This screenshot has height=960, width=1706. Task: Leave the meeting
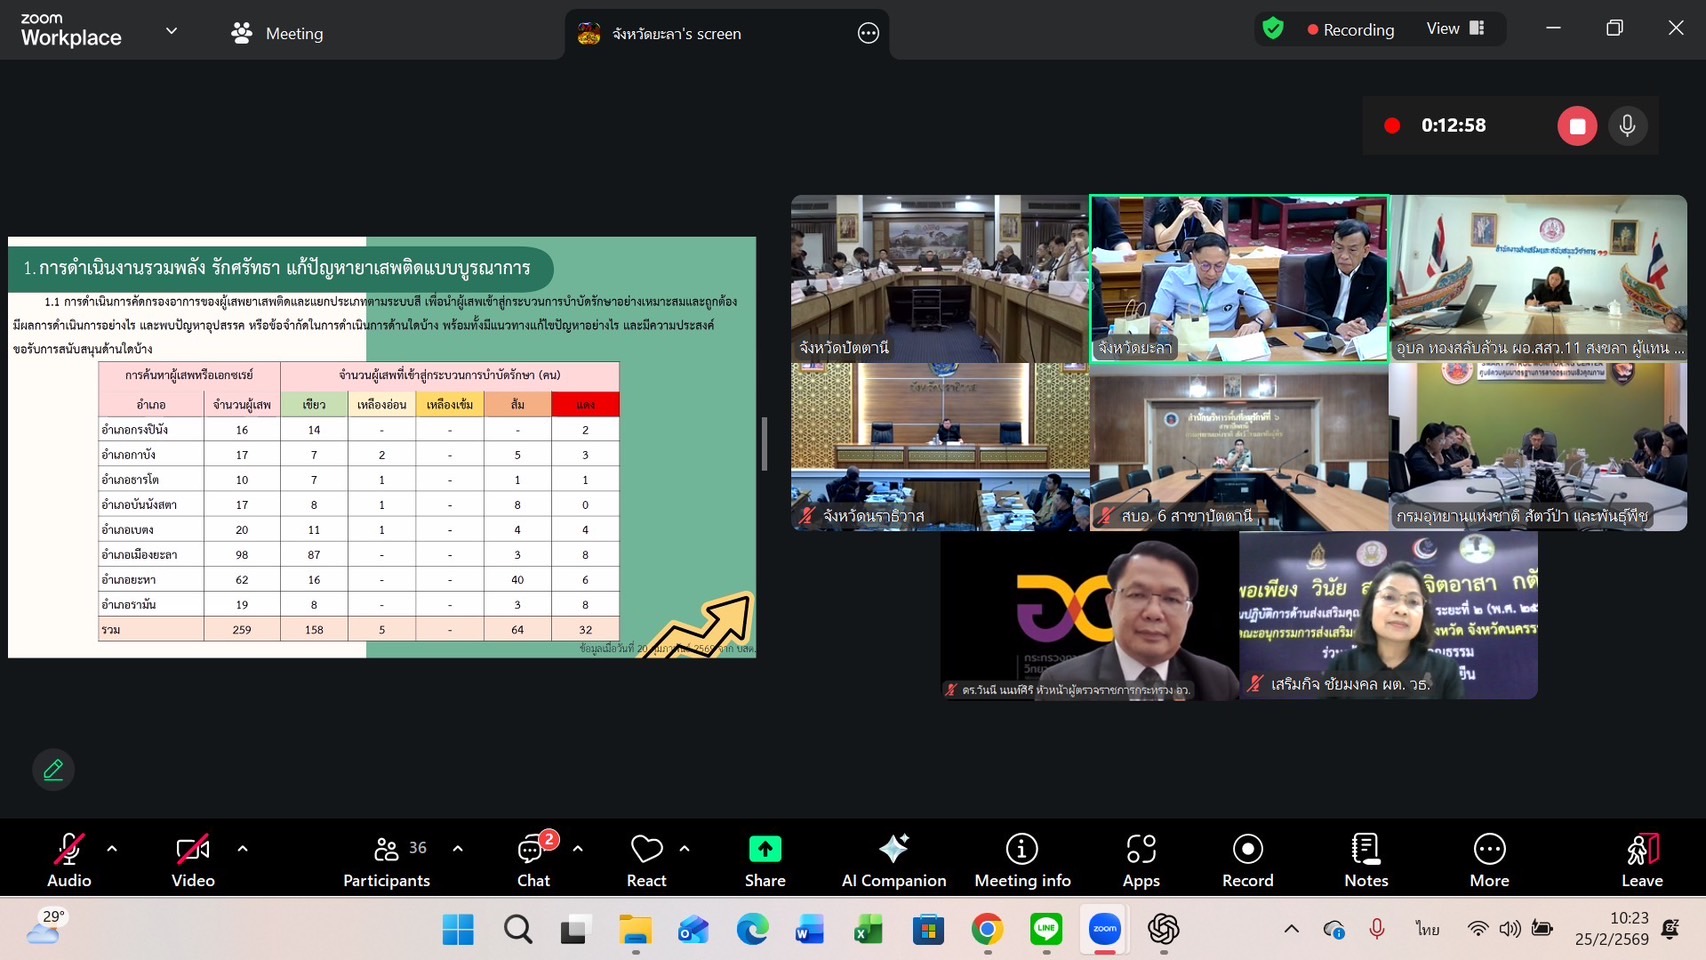(x=1641, y=860)
